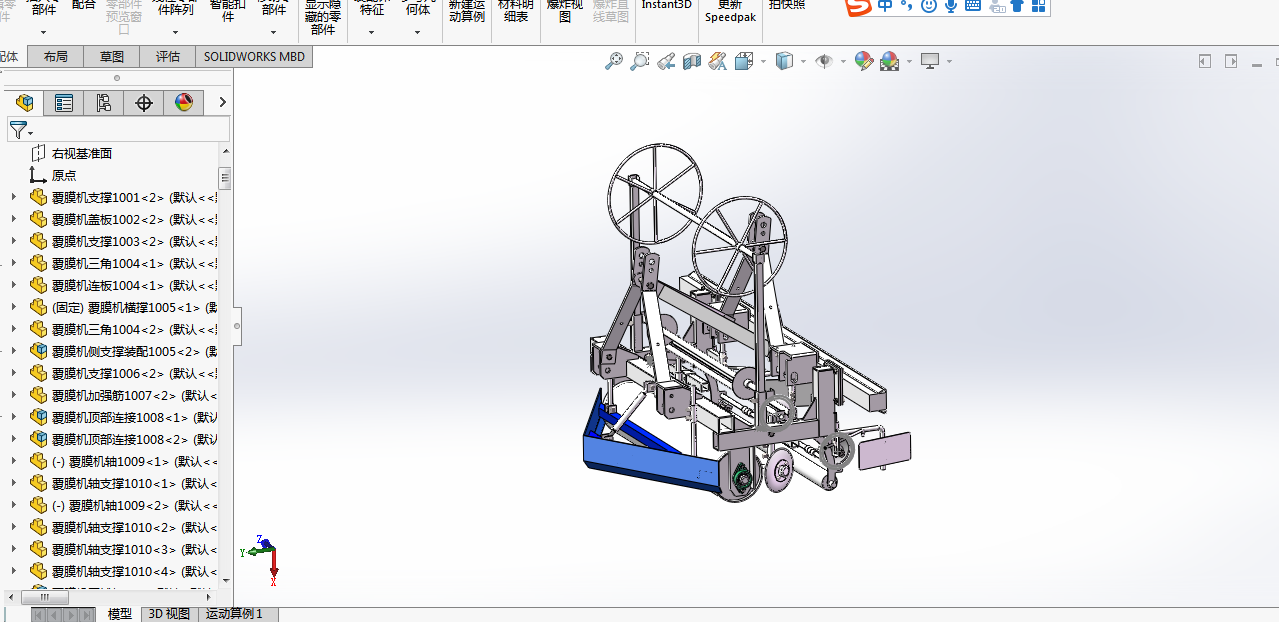Click Zoom to Fit icon in view toolbar
Viewport: 1279px width, 622px height.
(x=614, y=62)
